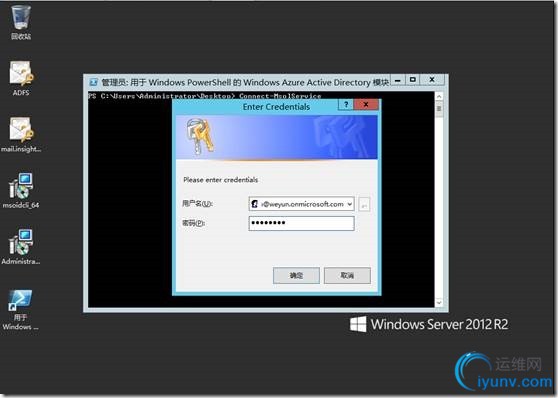Open the username dropdown list
This screenshot has height=398, width=558.
pyautogui.click(x=349, y=204)
